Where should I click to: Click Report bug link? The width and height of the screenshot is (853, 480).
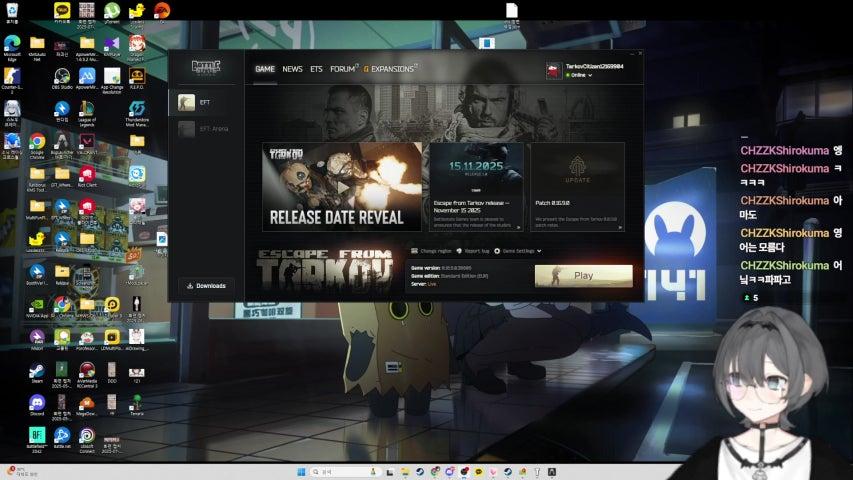473,251
